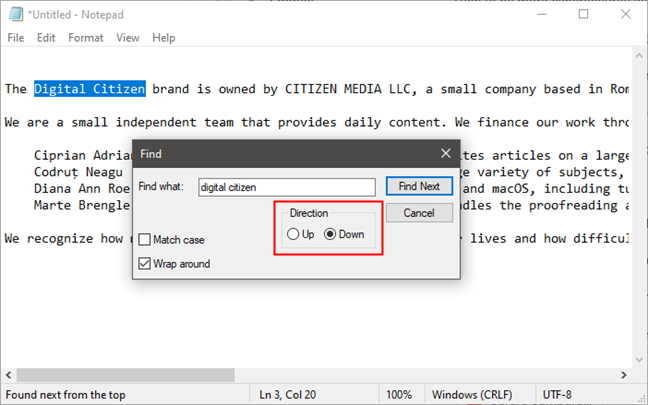Select the Up direction radio button

click(x=293, y=234)
